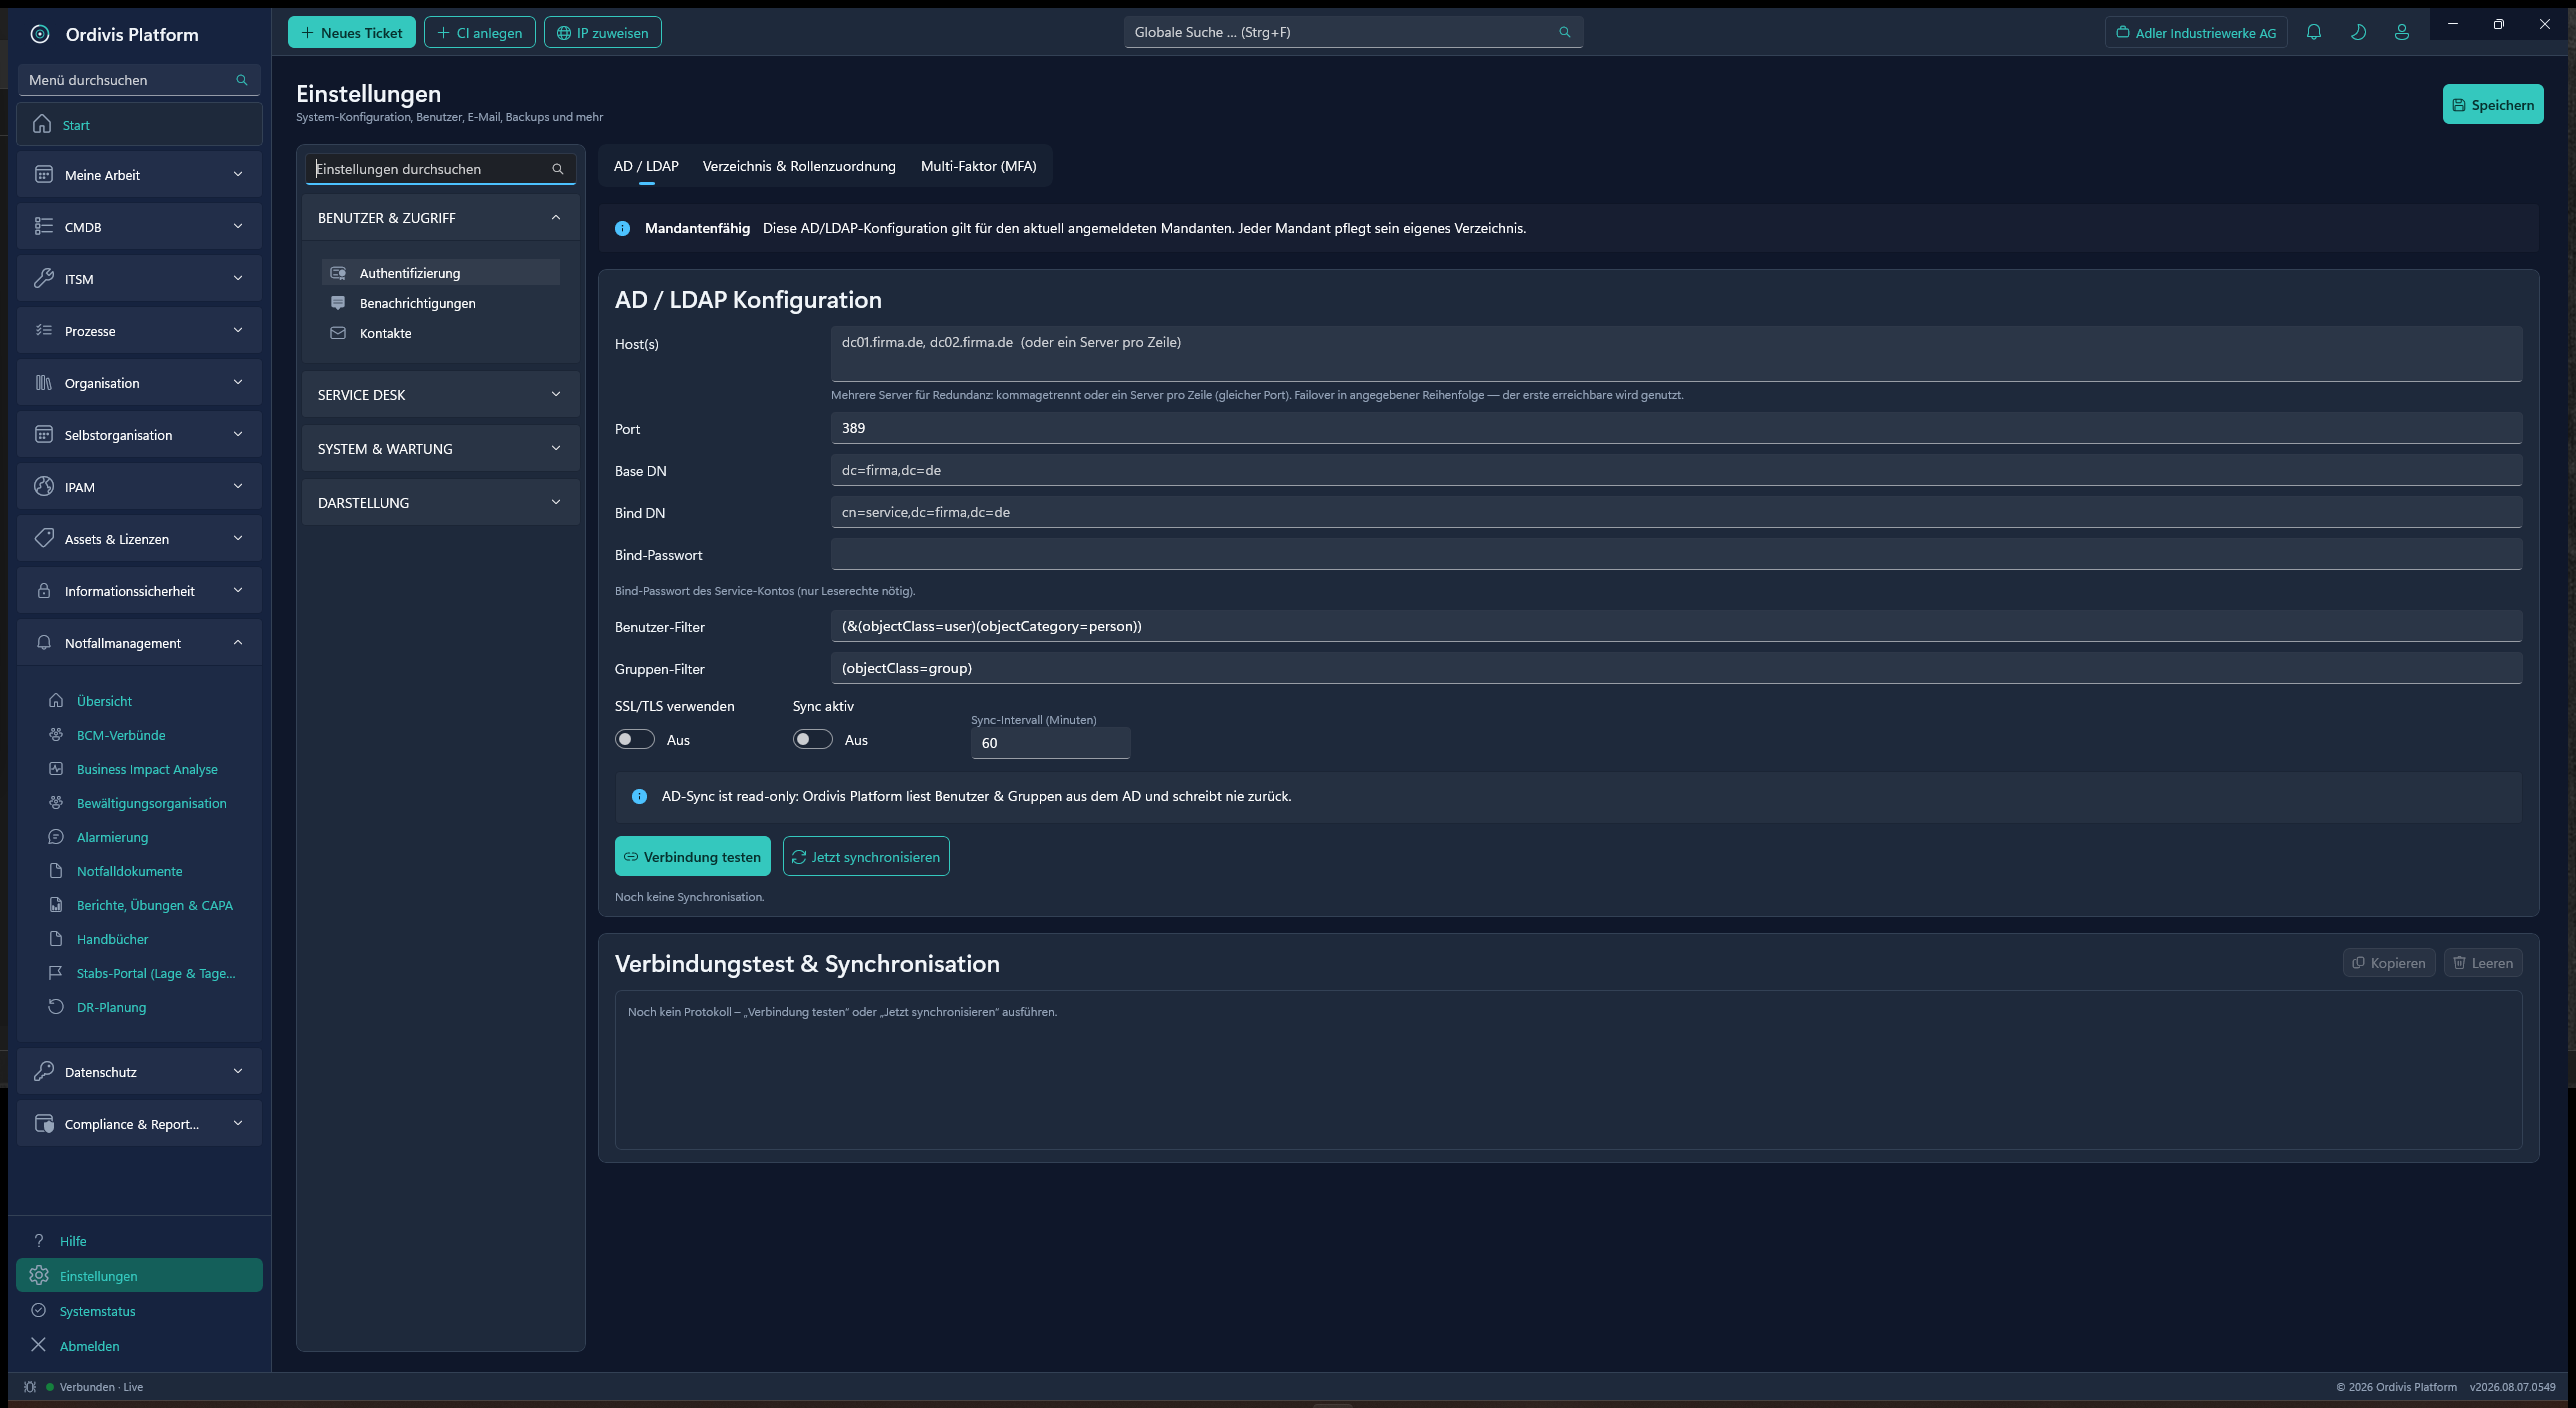Image resolution: width=2576 pixels, height=1408 pixels.
Task: Click the CMDB list icon
Action: (44, 226)
